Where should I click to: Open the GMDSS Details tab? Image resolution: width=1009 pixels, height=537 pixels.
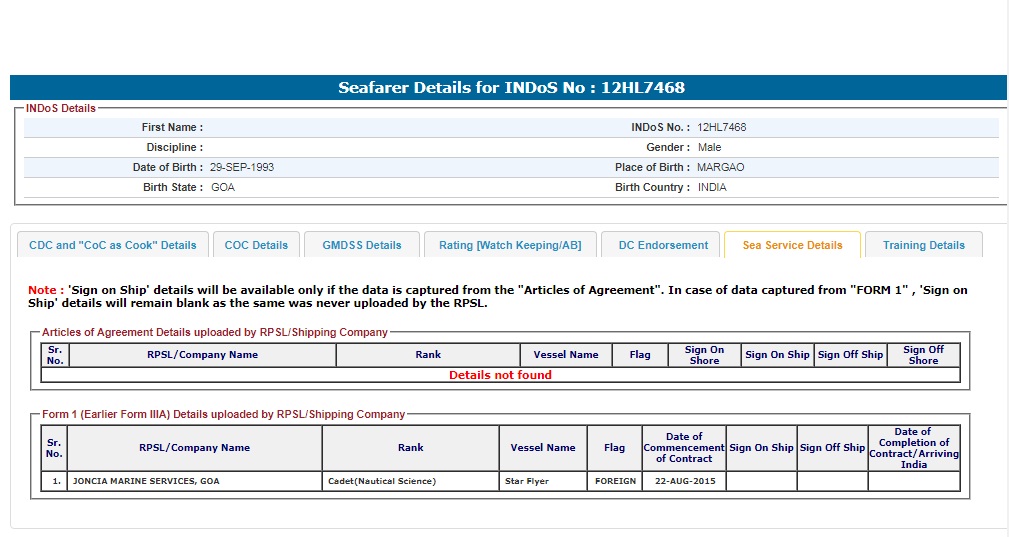point(361,245)
